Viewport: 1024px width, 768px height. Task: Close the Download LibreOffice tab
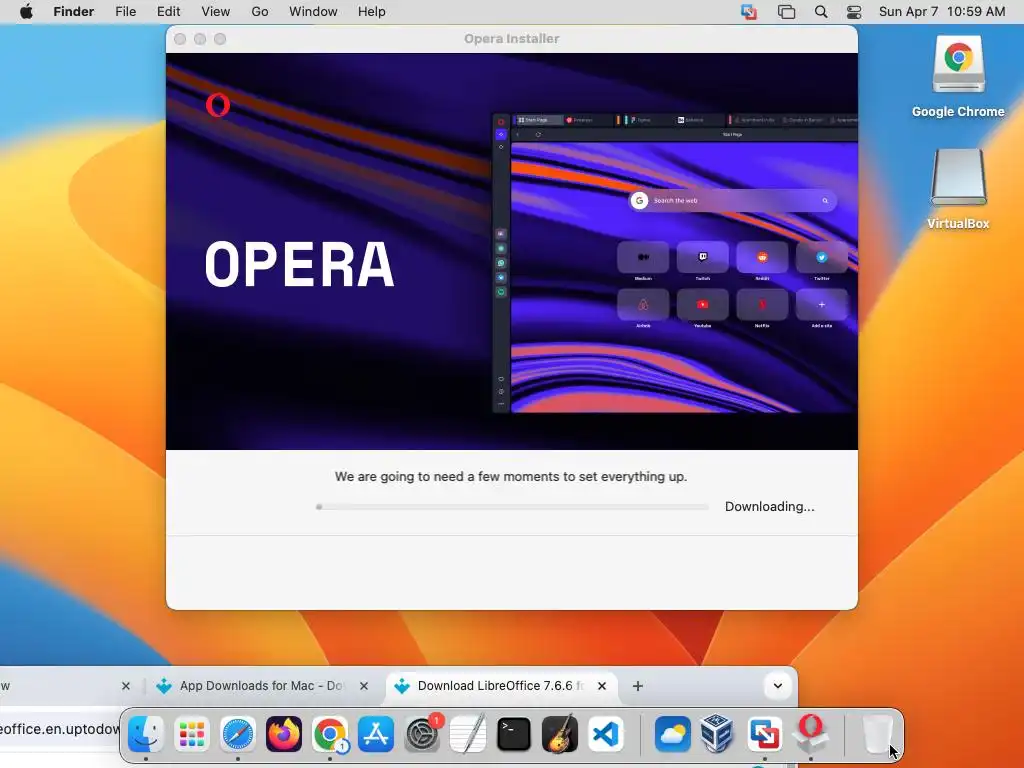coord(602,686)
